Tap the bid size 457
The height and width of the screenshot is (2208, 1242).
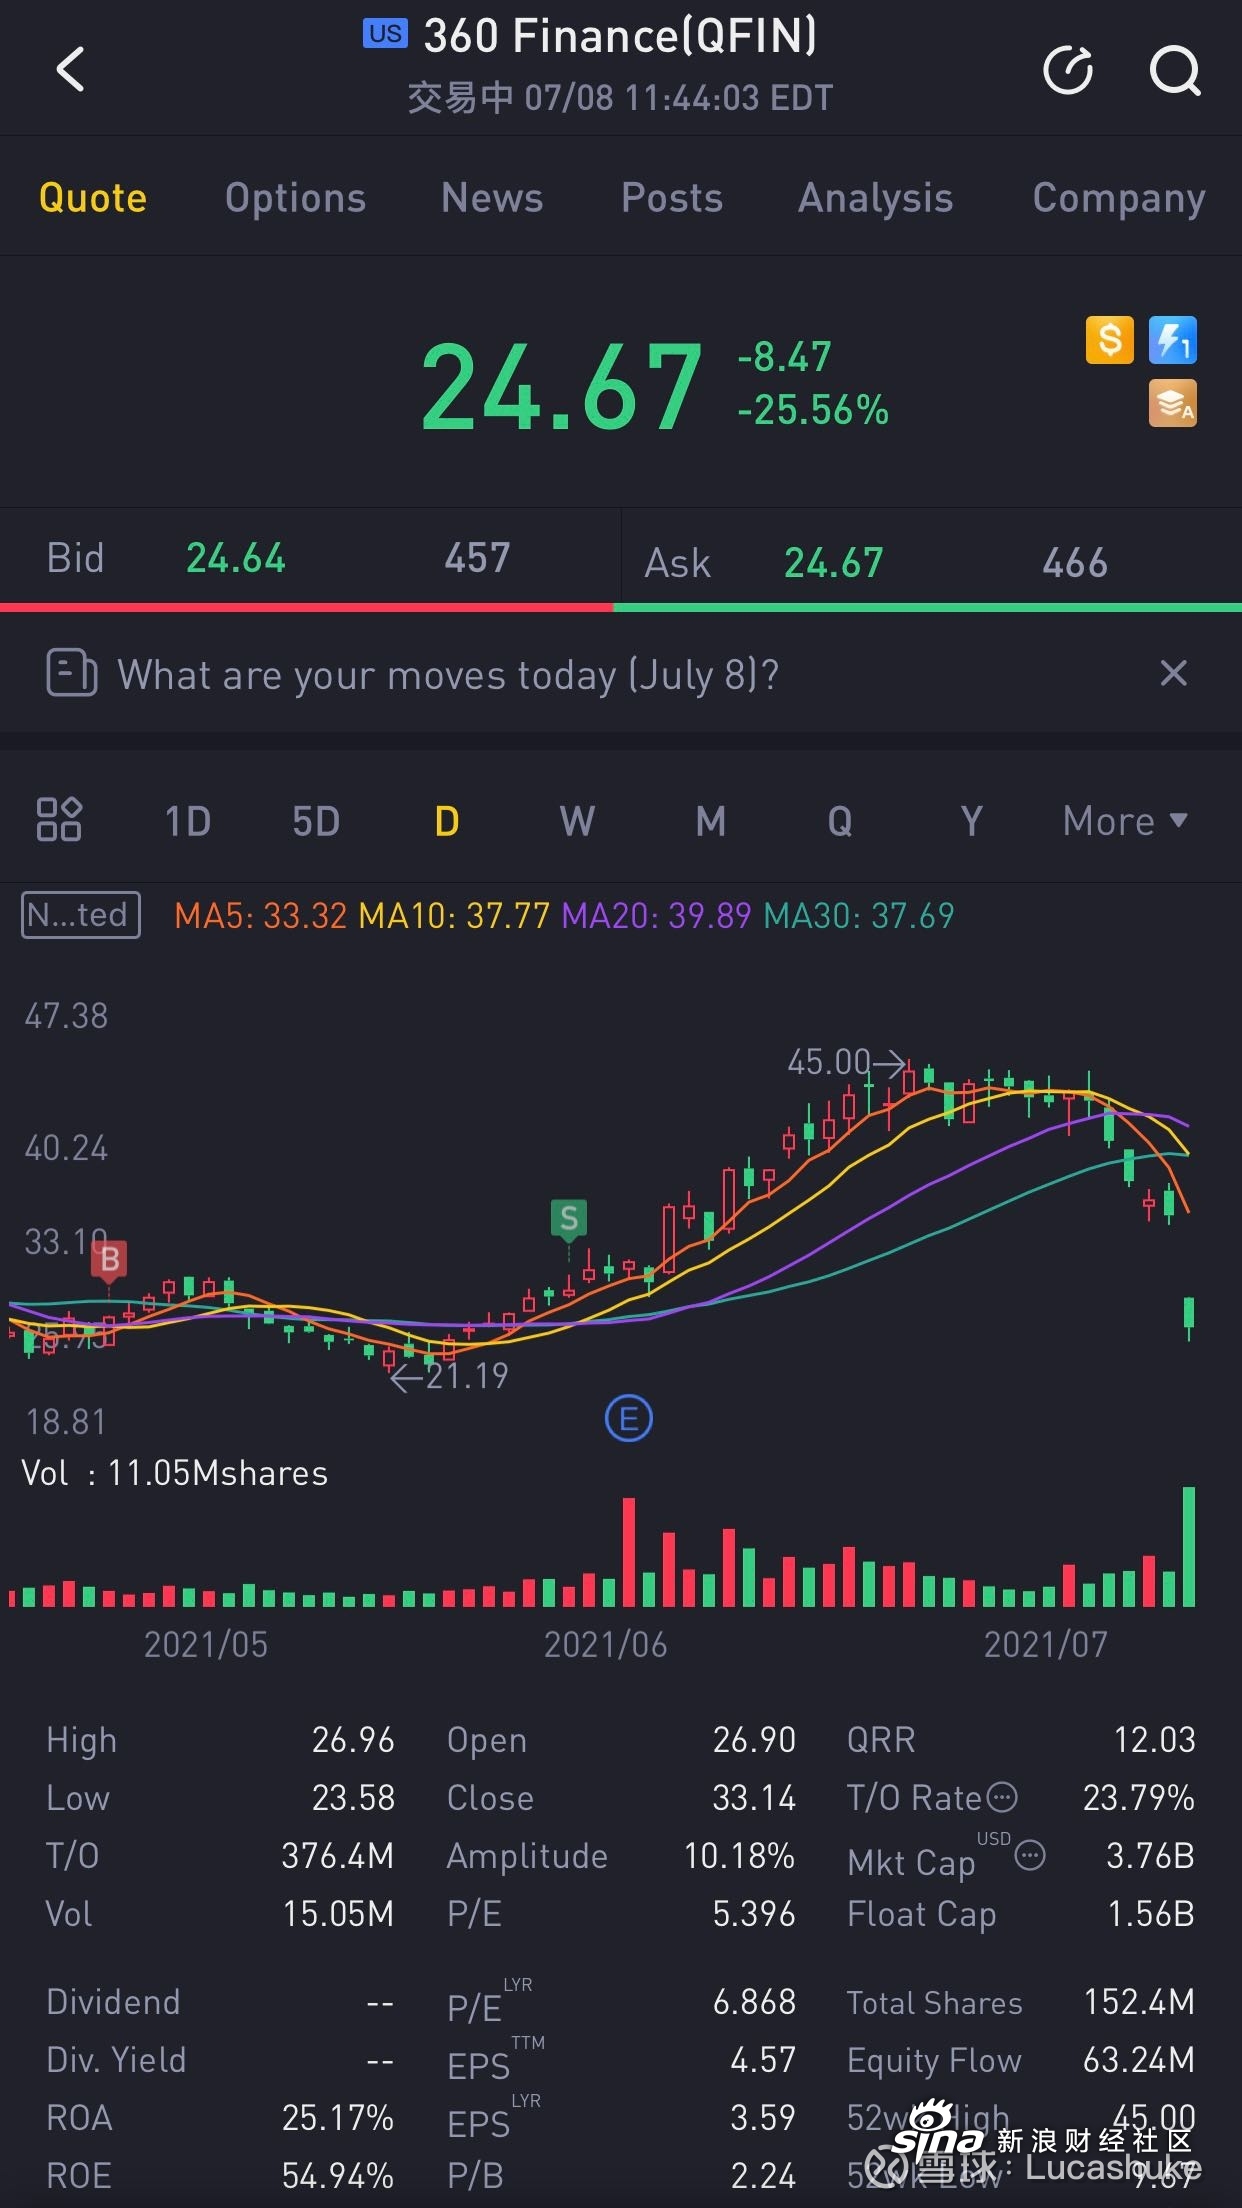point(478,558)
